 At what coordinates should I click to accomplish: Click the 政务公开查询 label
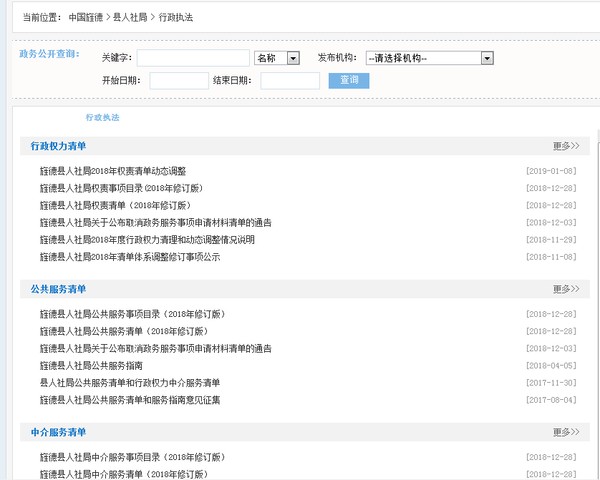click(49, 54)
